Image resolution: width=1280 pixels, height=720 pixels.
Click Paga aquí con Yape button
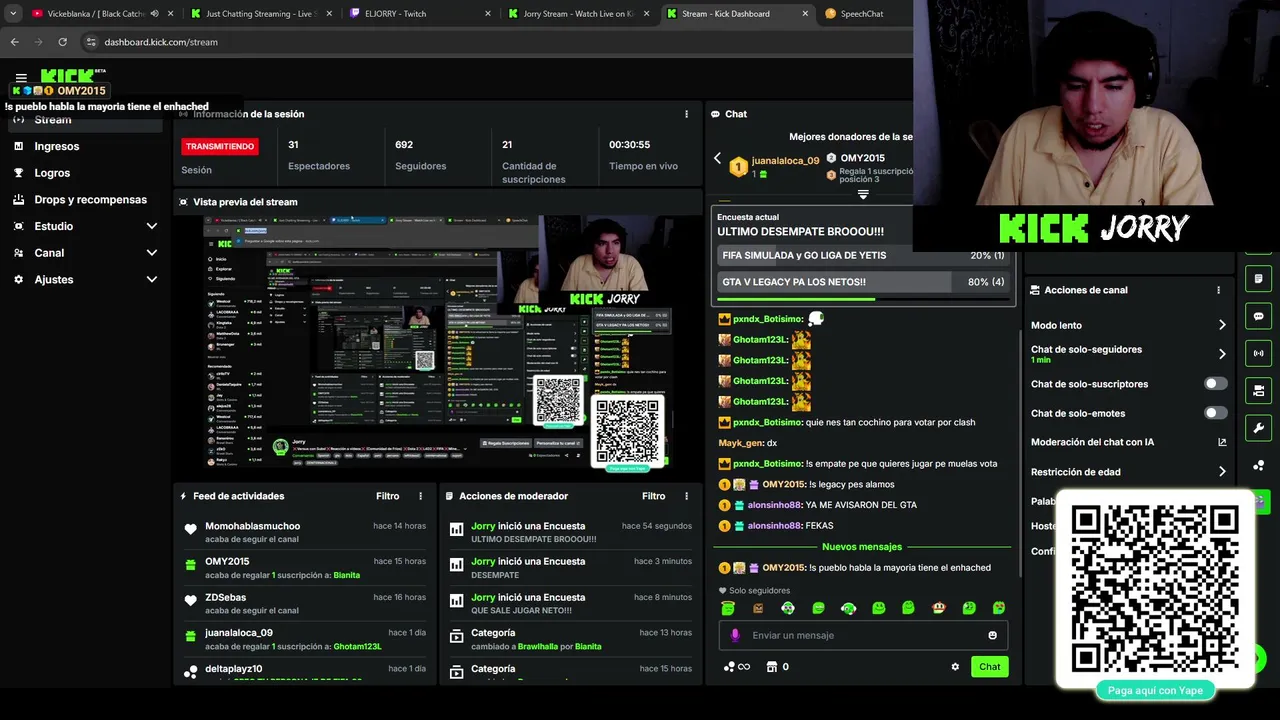(x=1155, y=690)
